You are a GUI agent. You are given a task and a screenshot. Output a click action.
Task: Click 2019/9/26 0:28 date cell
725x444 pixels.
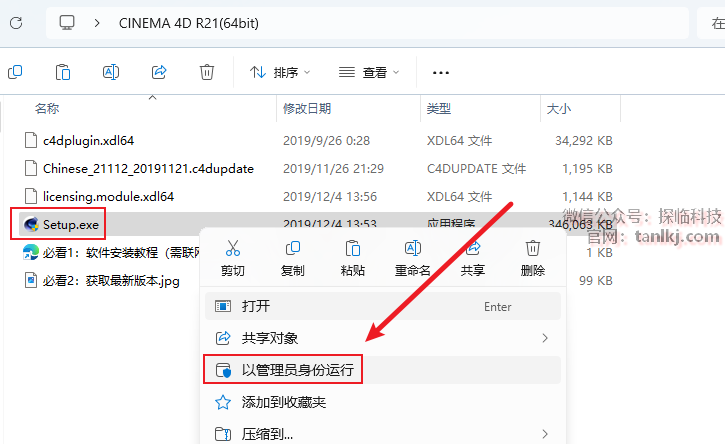[x=326, y=141]
